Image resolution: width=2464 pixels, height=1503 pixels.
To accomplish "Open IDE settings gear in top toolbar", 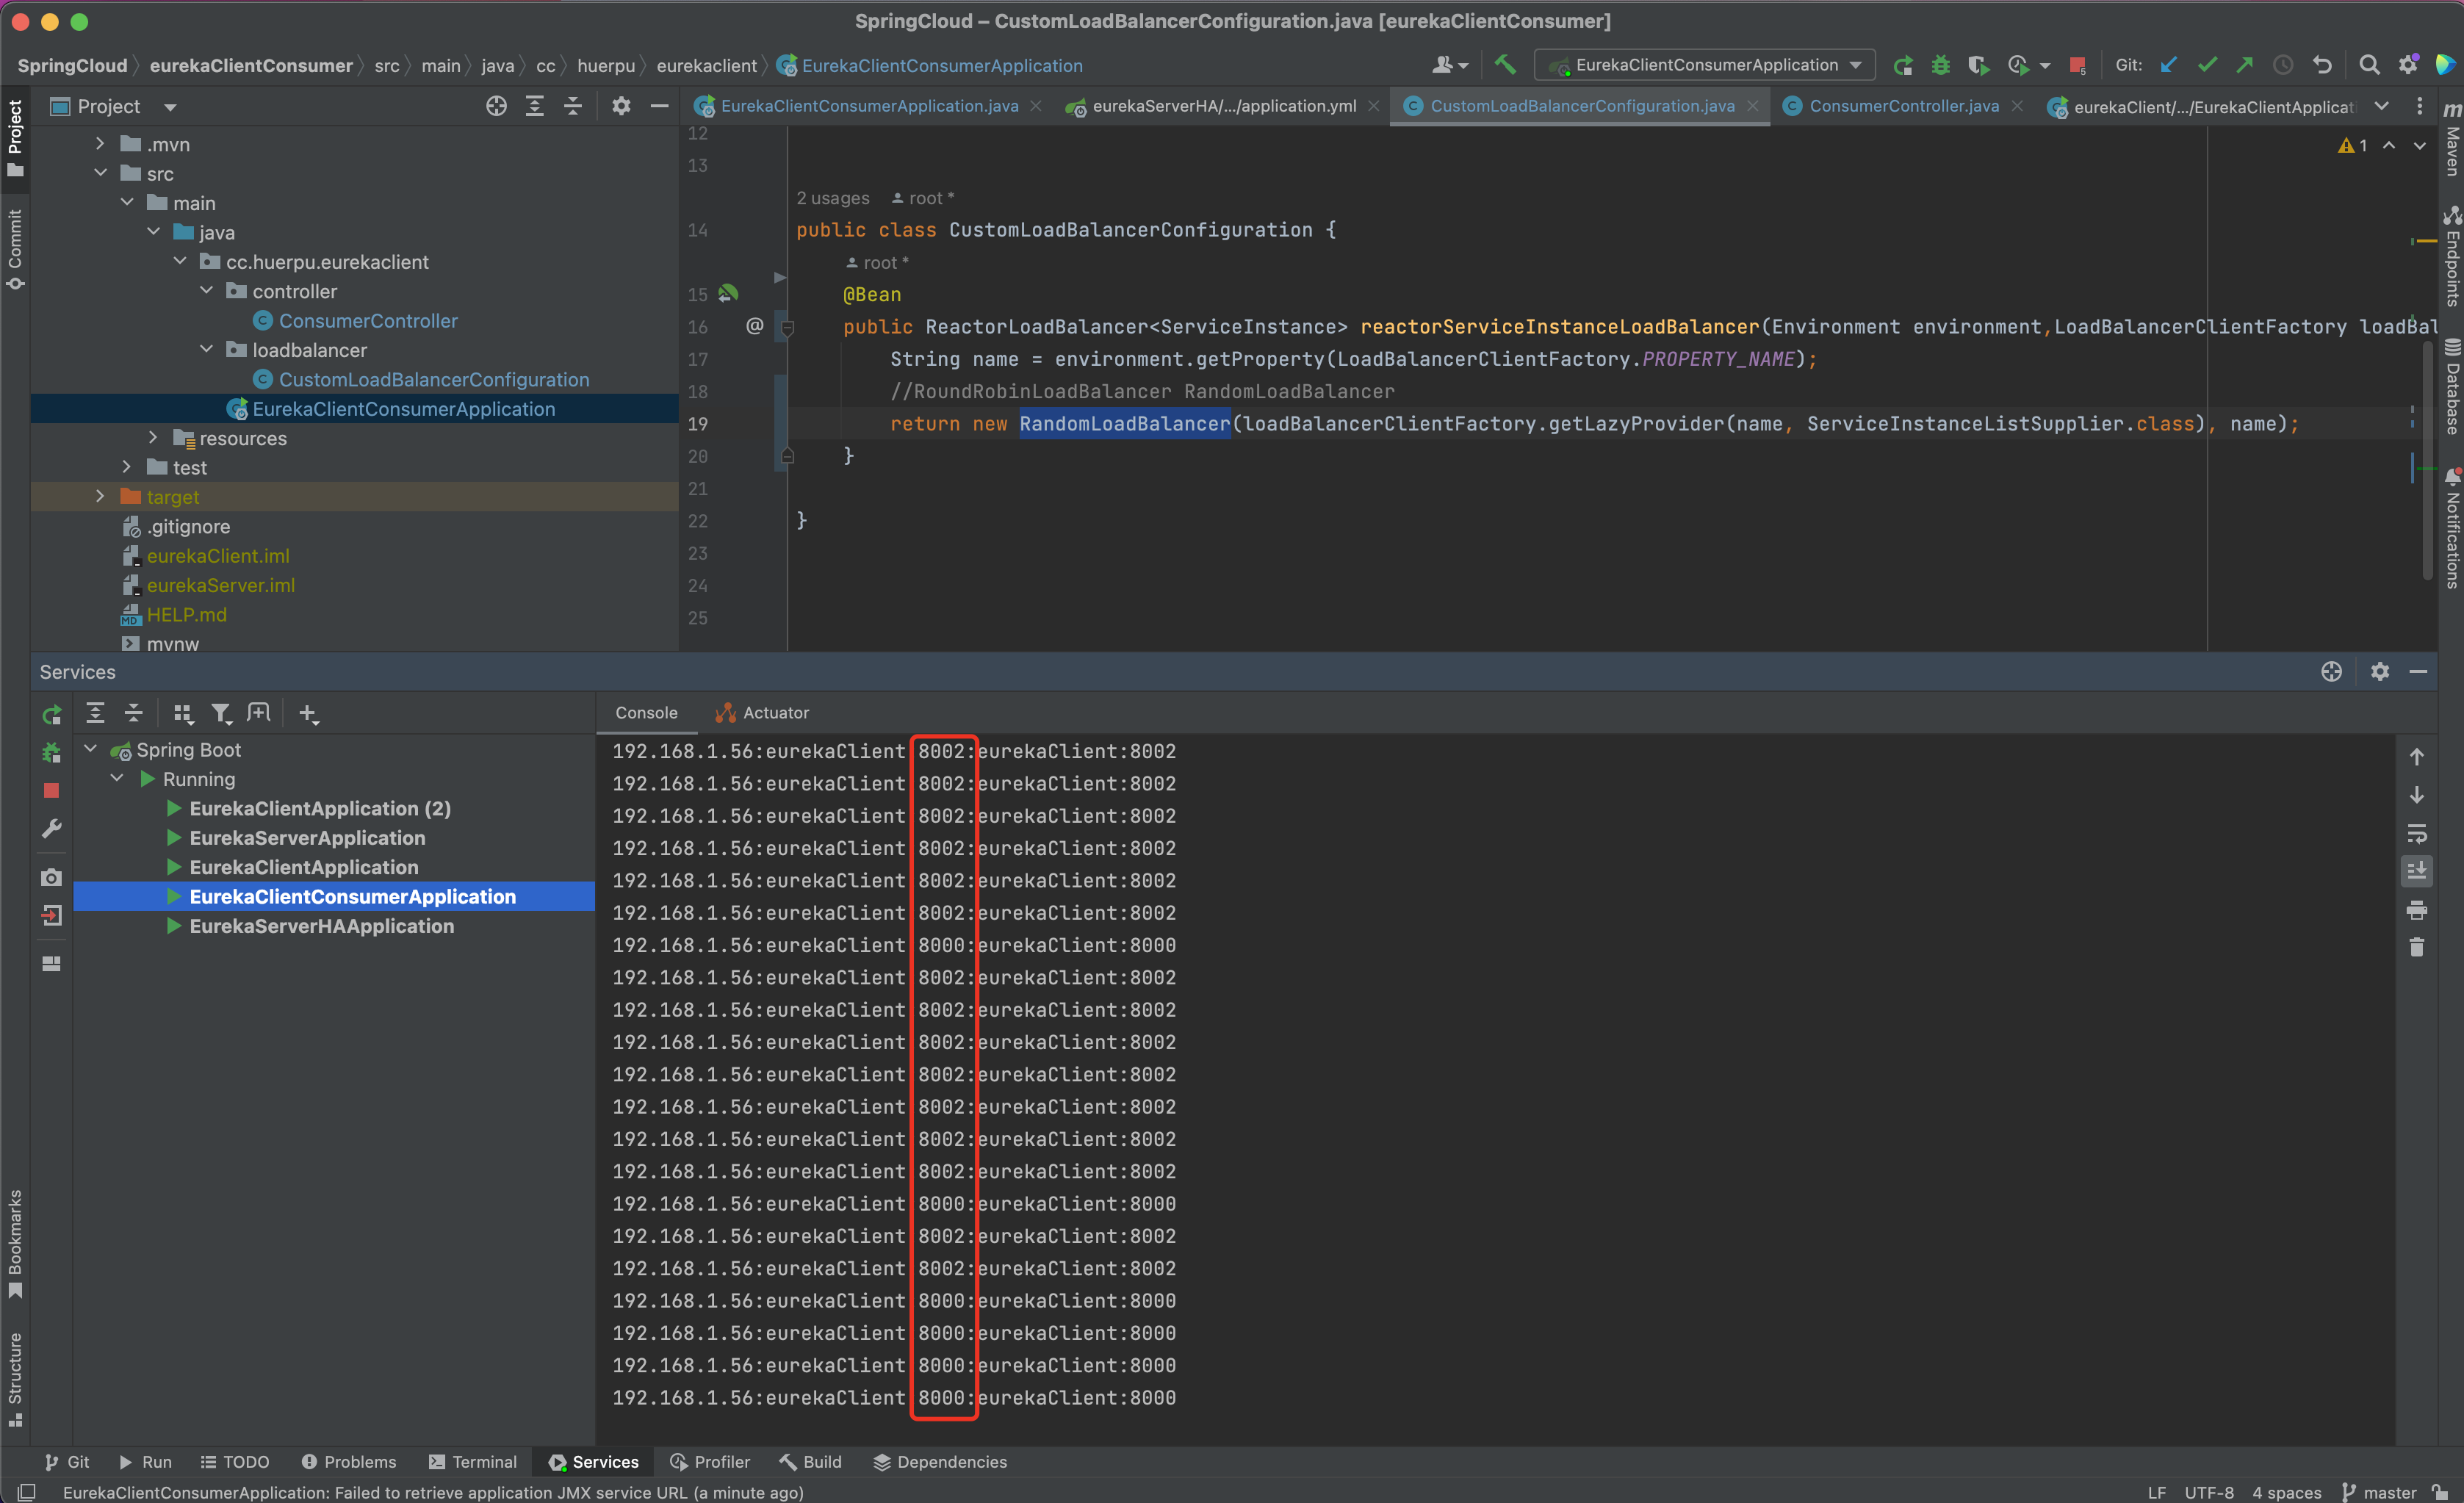I will pyautogui.click(x=2408, y=65).
